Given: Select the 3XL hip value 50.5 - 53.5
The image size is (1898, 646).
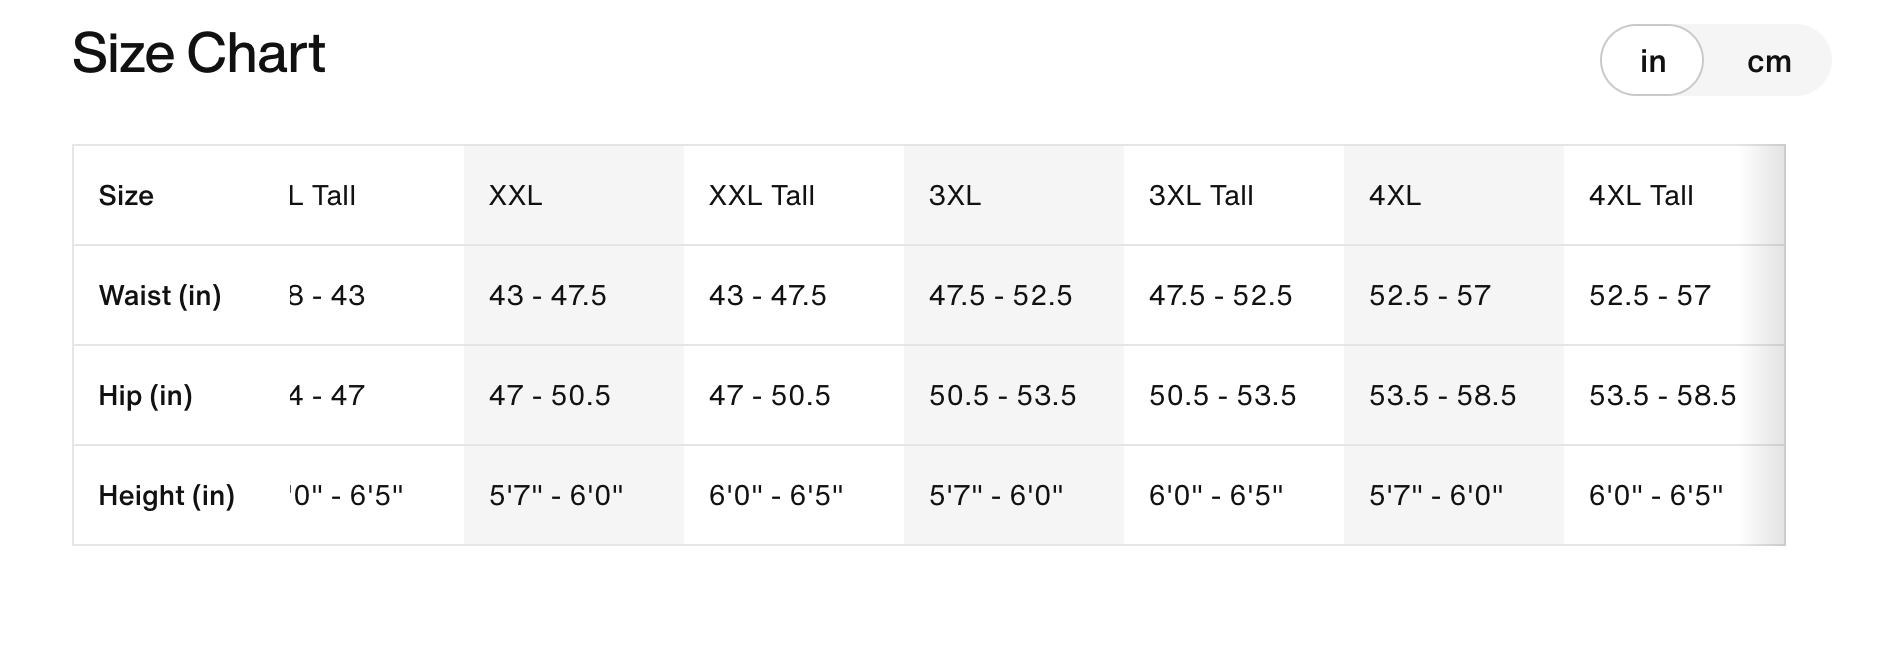Looking at the screenshot, I should pyautogui.click(x=1002, y=396).
